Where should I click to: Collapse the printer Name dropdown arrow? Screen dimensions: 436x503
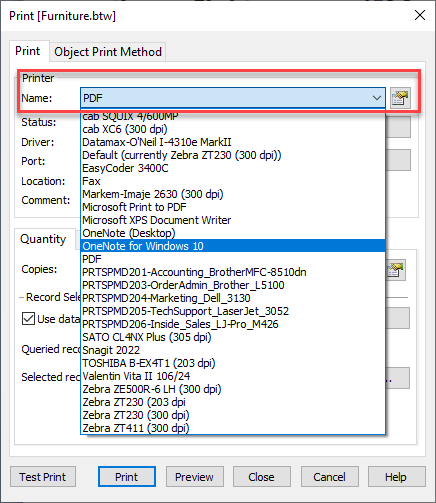[x=377, y=98]
